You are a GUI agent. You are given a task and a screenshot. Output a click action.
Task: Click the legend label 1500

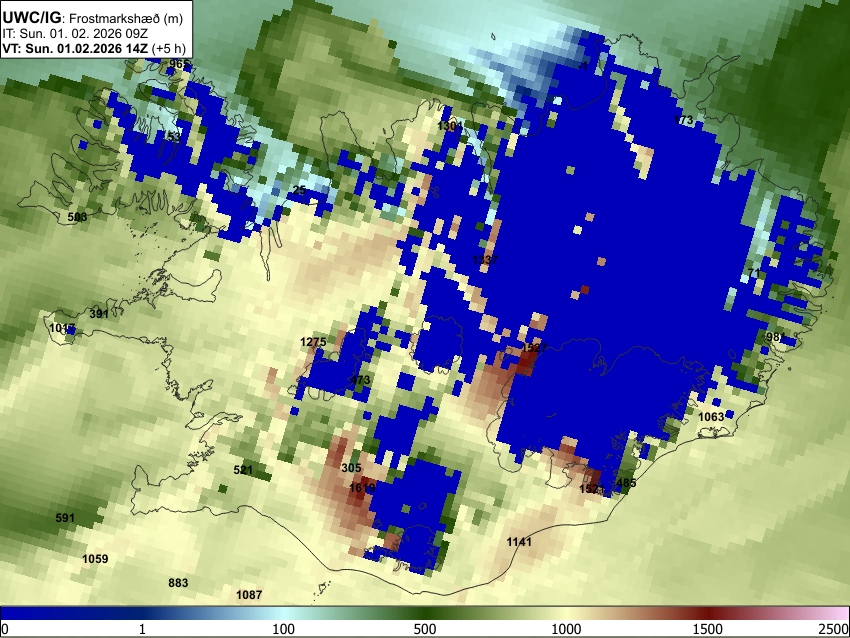[x=708, y=629]
